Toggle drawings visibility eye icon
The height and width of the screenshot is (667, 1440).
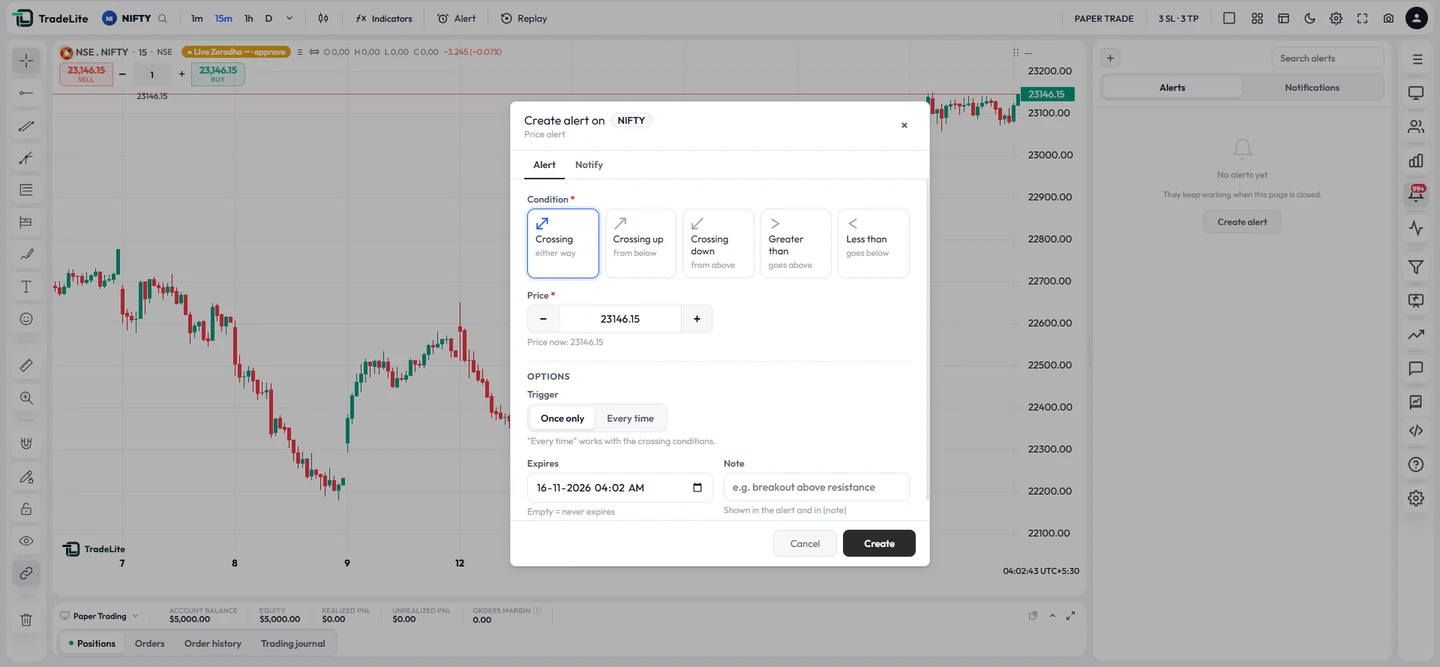tap(26, 541)
